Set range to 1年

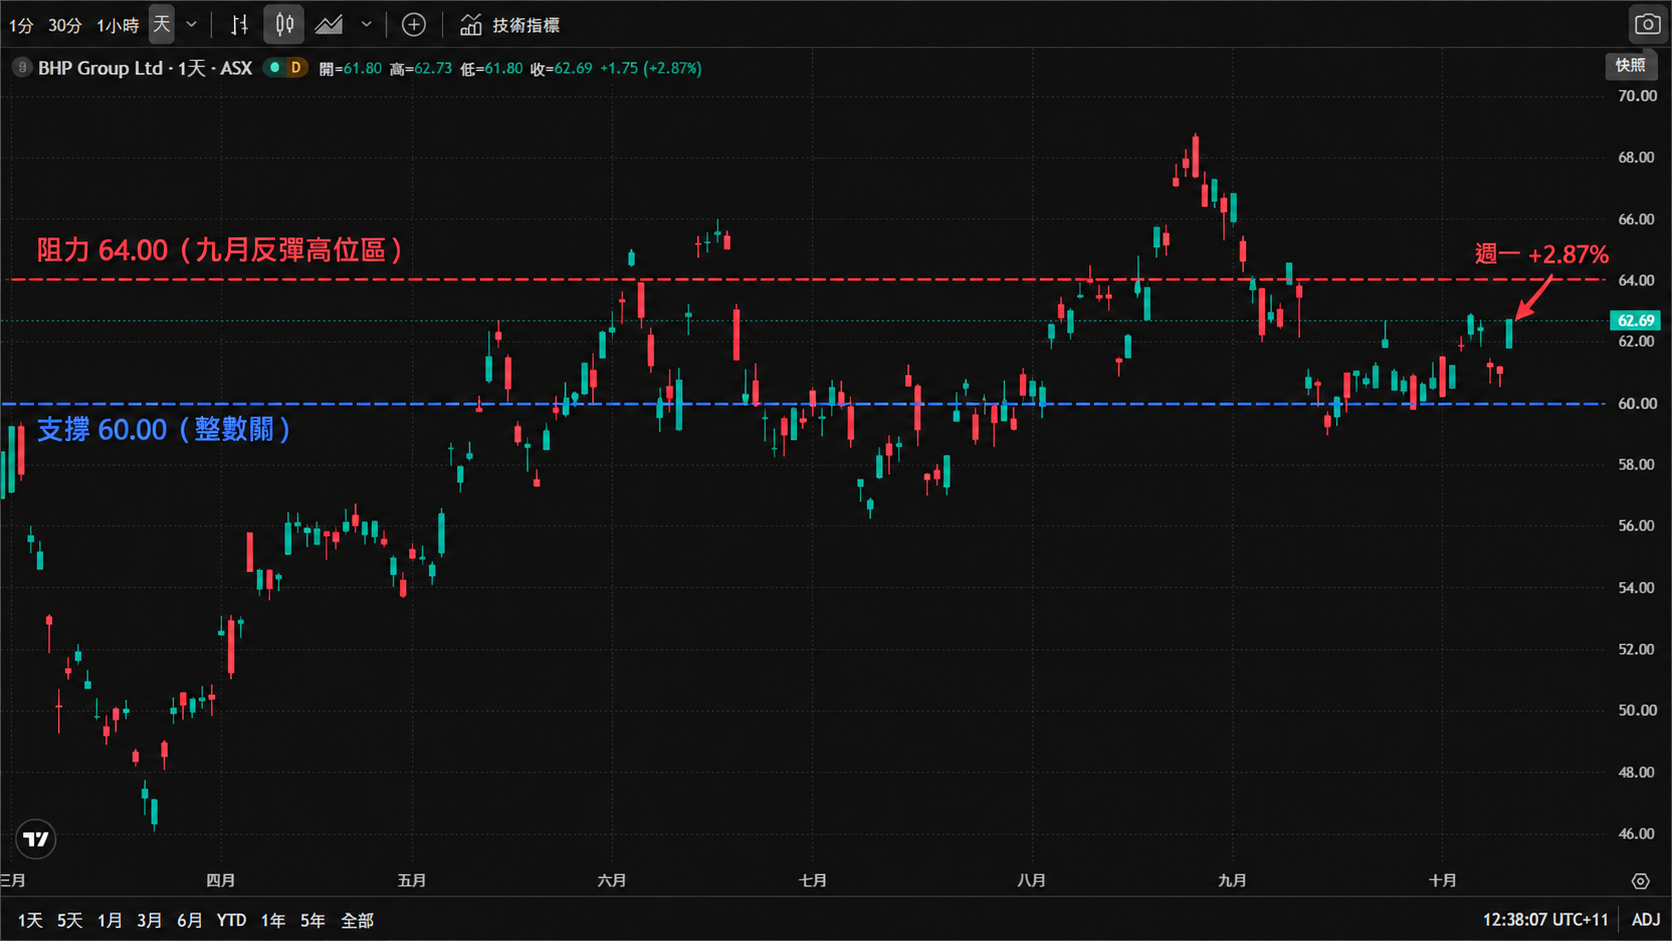(x=273, y=920)
